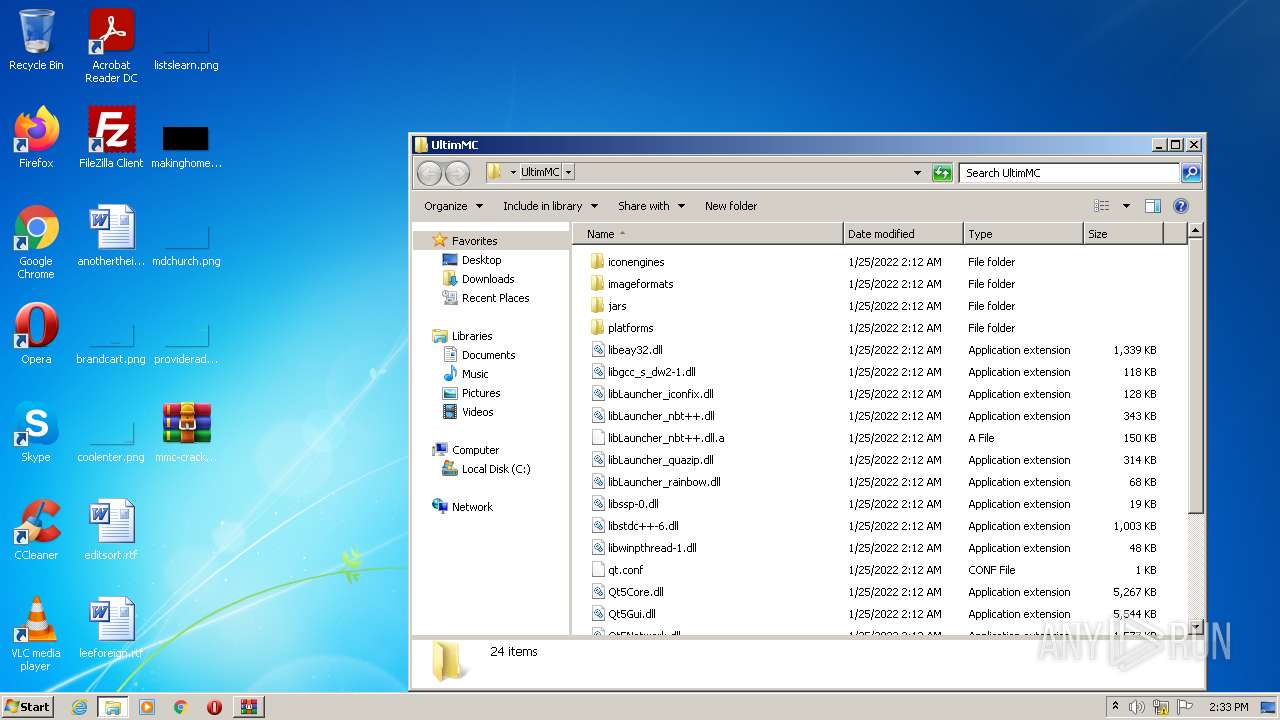Open Videos library in navigation pane
1280x720 pixels.
[477, 412]
